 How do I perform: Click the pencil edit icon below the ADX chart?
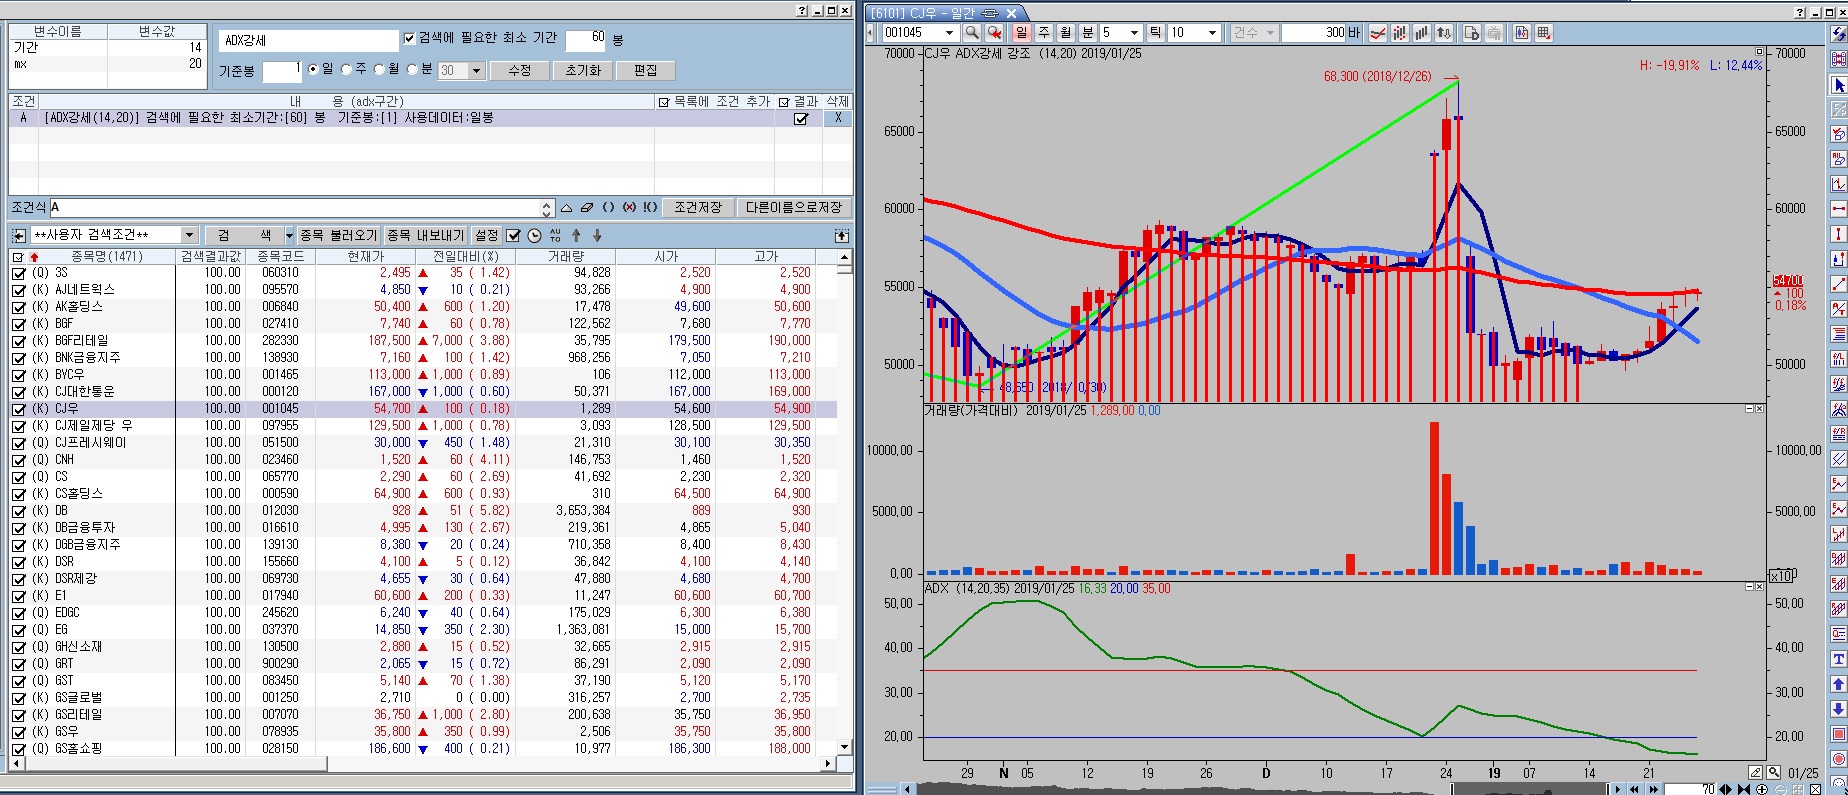tap(1756, 772)
